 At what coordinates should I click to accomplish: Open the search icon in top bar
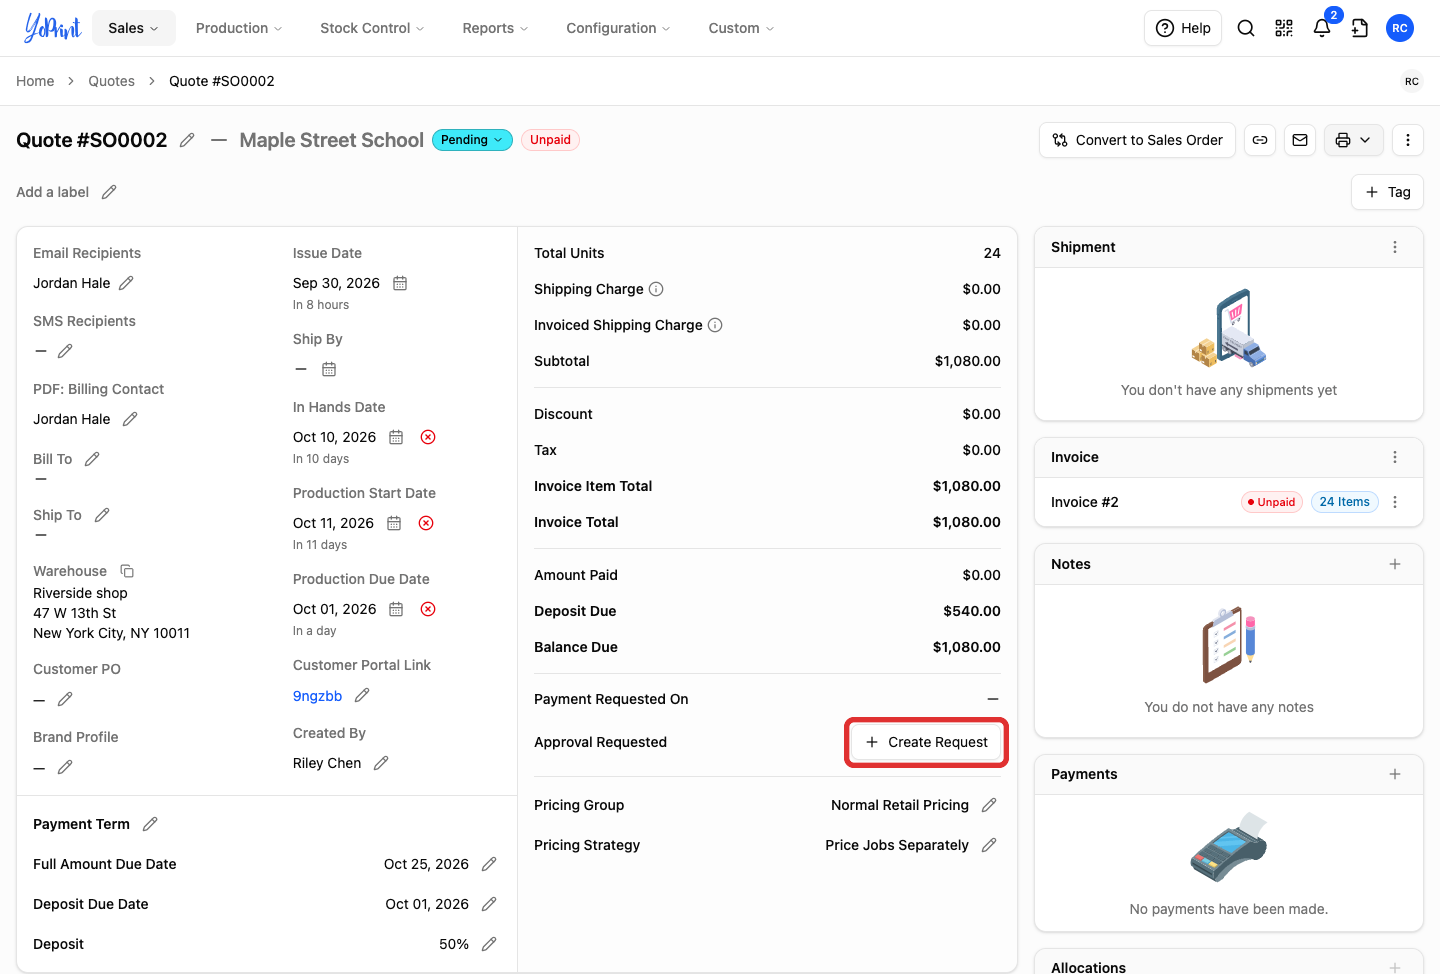(x=1246, y=28)
